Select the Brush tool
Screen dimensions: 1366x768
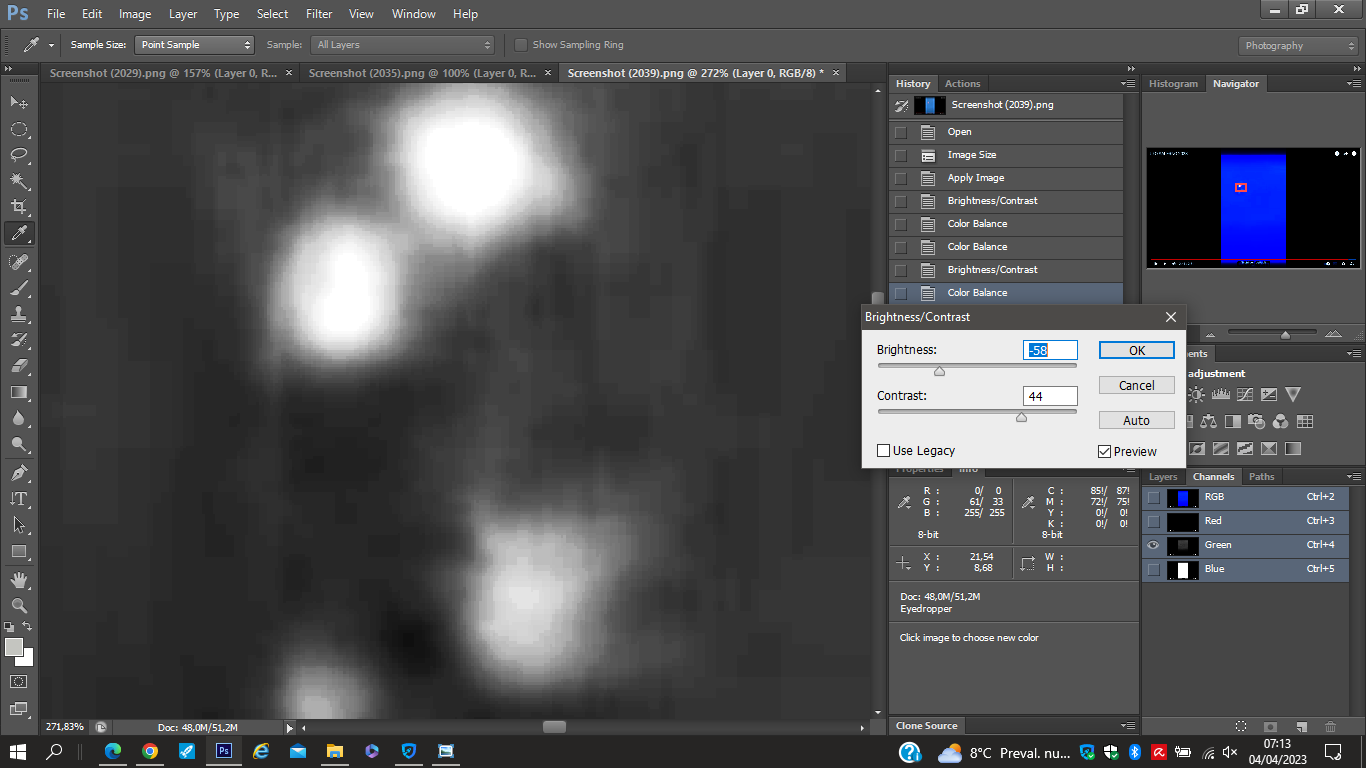click(x=19, y=288)
